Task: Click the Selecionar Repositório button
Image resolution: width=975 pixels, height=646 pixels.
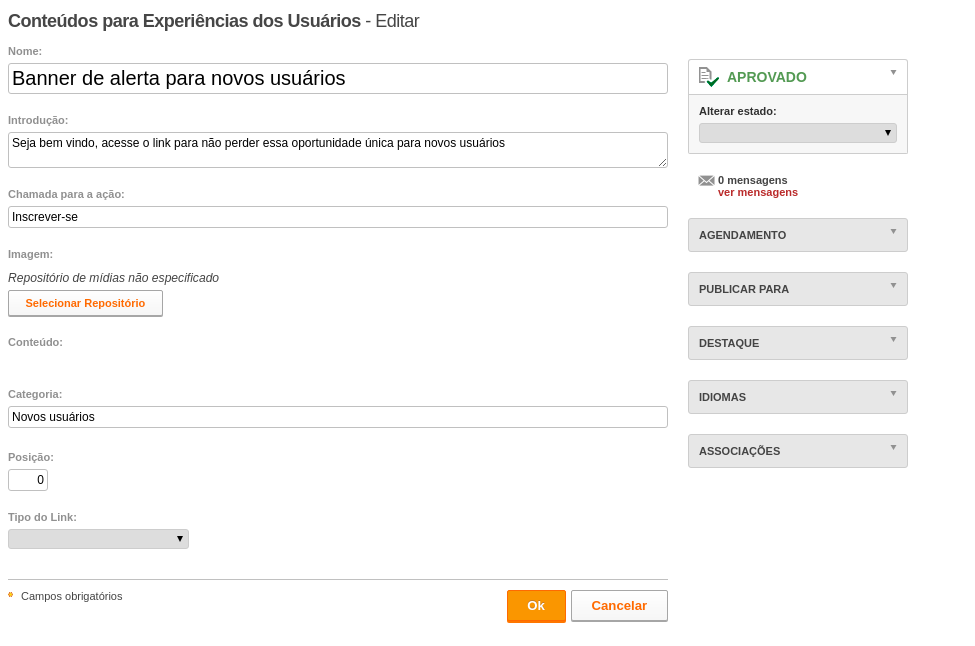Action: click(x=85, y=303)
